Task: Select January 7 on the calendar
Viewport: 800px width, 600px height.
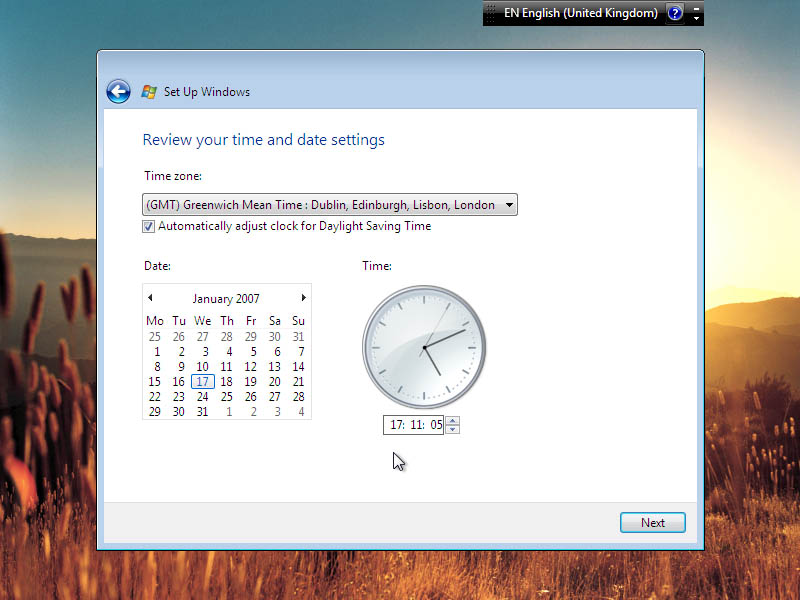Action: pos(302,352)
